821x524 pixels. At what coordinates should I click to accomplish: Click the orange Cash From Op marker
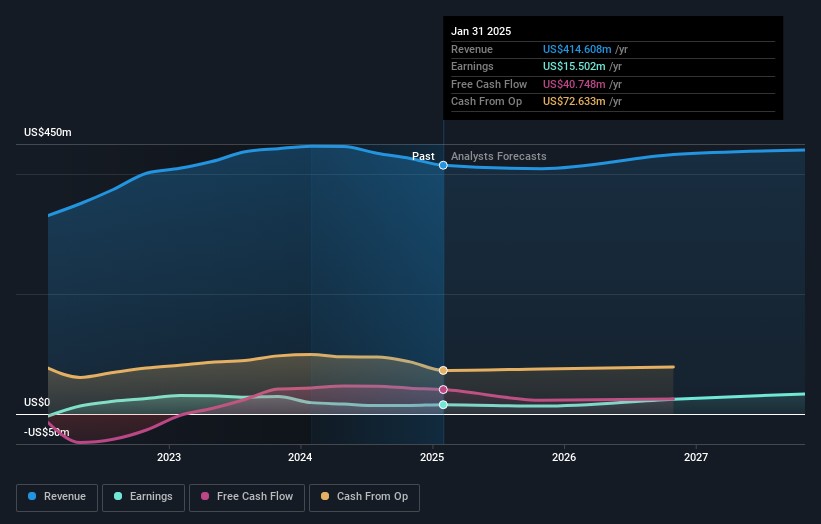pos(443,371)
